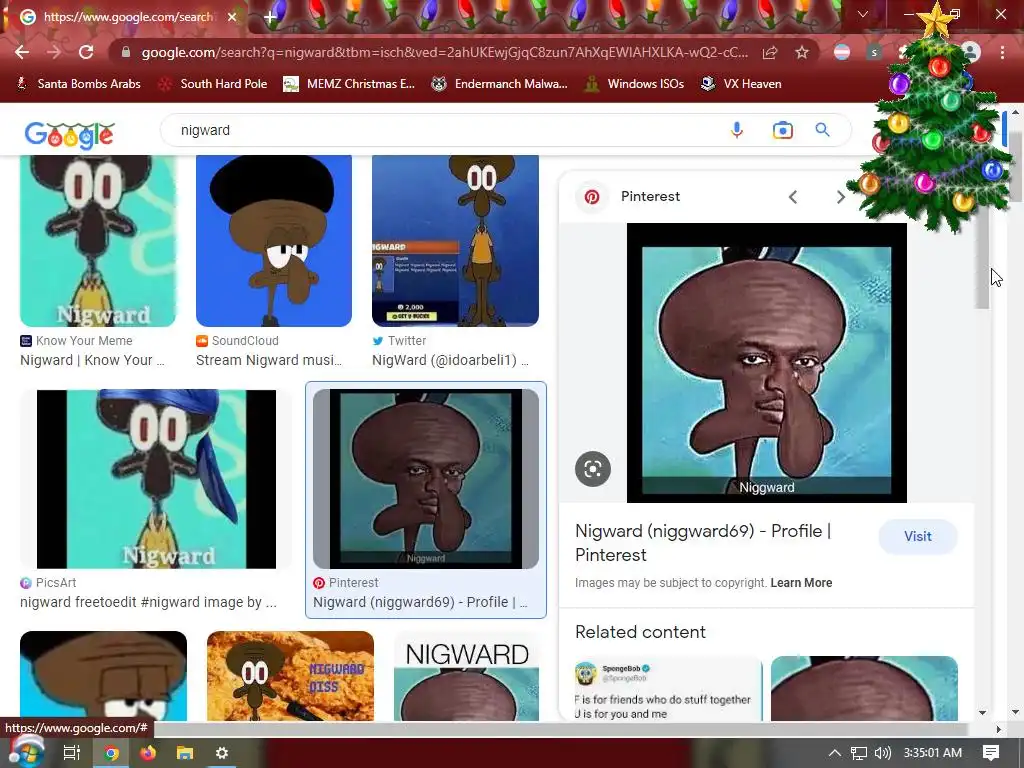The height and width of the screenshot is (768, 1024).
Task: Click the Learn More copyright link
Action: point(801,583)
